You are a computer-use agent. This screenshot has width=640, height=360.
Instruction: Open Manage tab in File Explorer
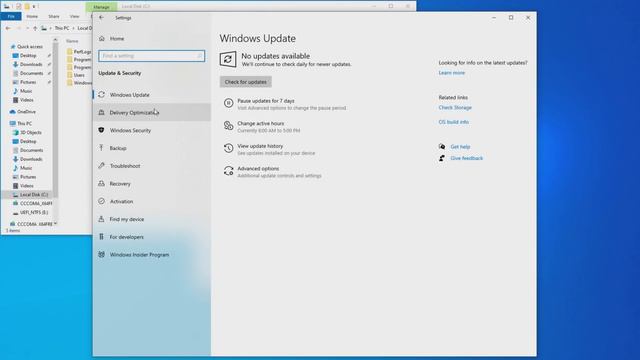point(101,7)
